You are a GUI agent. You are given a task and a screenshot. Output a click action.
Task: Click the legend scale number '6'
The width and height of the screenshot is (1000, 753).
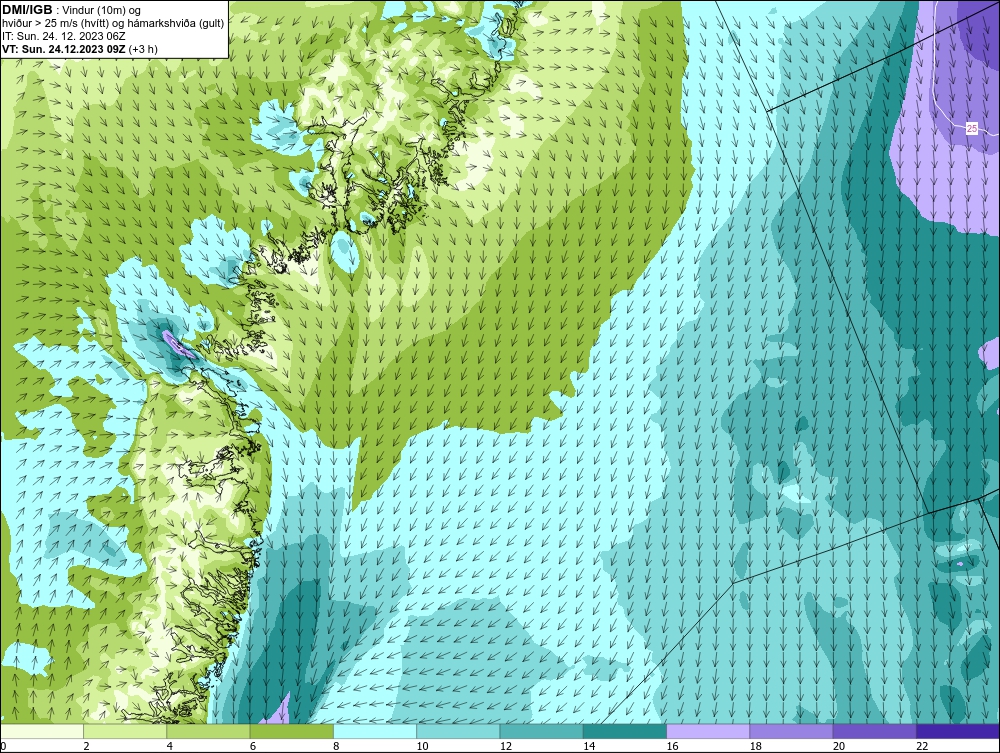253,747
